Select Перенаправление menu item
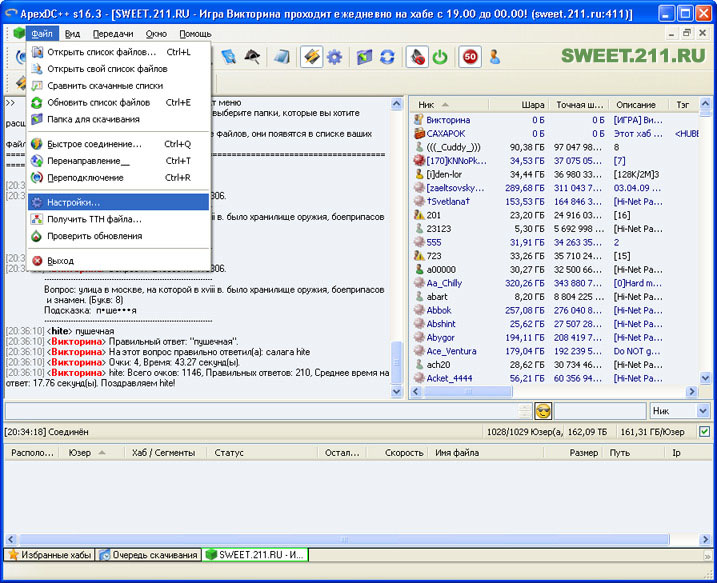717x583 pixels. pyautogui.click(x=119, y=161)
